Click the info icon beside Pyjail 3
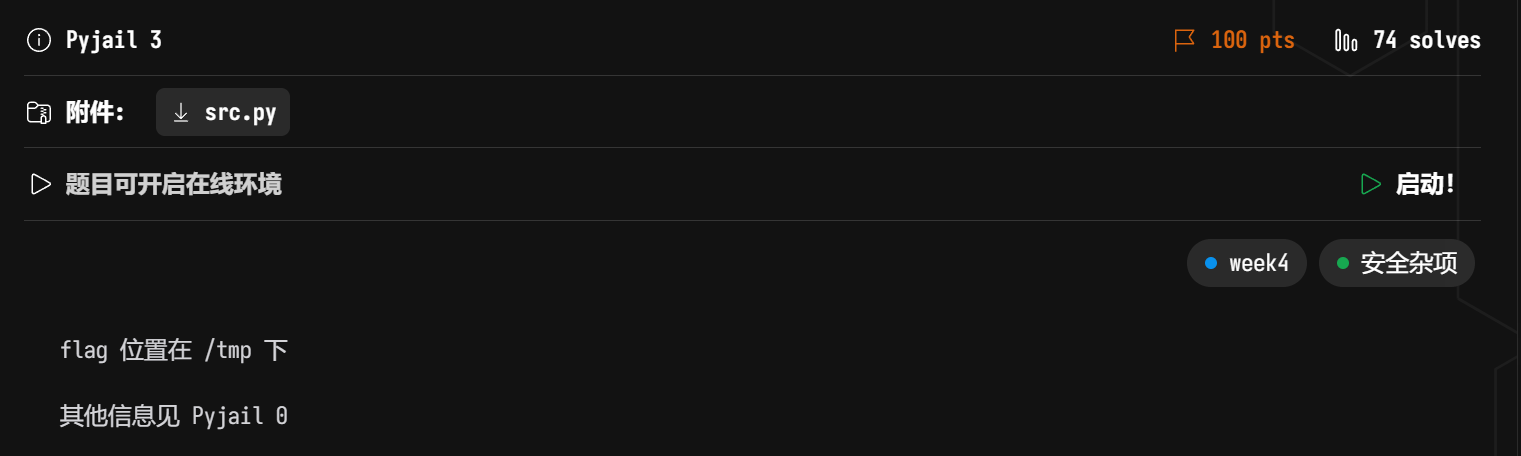Viewport: 1521px width, 456px height. pos(39,40)
